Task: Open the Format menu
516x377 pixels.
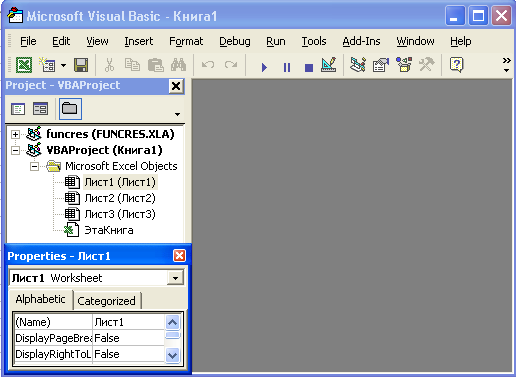Action: coord(186,41)
